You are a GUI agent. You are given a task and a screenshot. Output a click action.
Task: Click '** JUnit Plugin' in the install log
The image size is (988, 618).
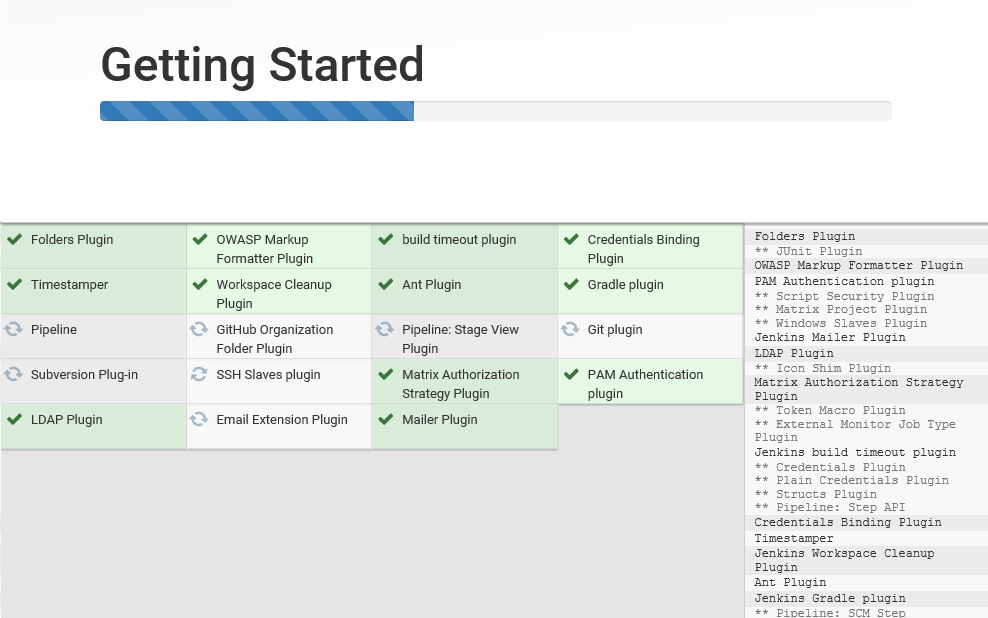808,251
